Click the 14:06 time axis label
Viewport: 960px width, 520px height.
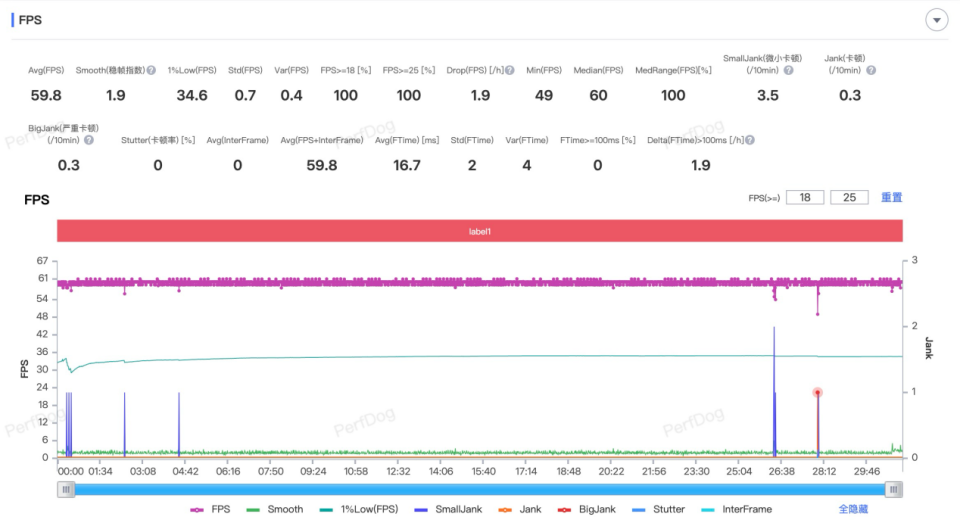click(x=441, y=472)
